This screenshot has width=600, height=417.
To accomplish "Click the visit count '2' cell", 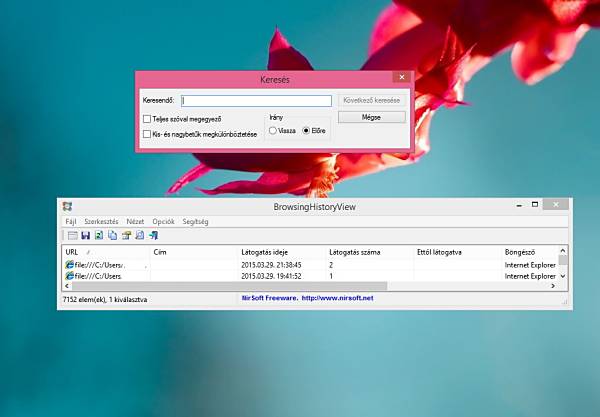I will [x=331, y=265].
